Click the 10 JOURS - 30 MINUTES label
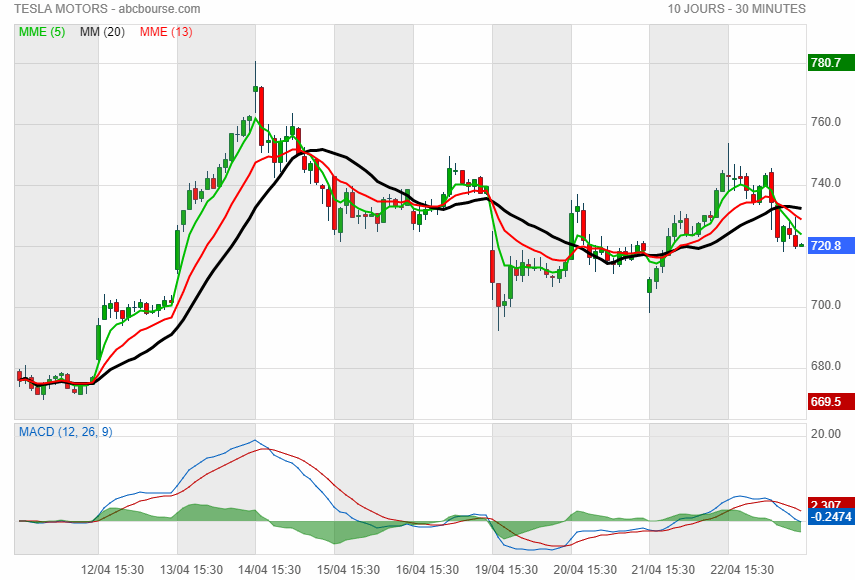The image size is (855, 580). click(736, 9)
